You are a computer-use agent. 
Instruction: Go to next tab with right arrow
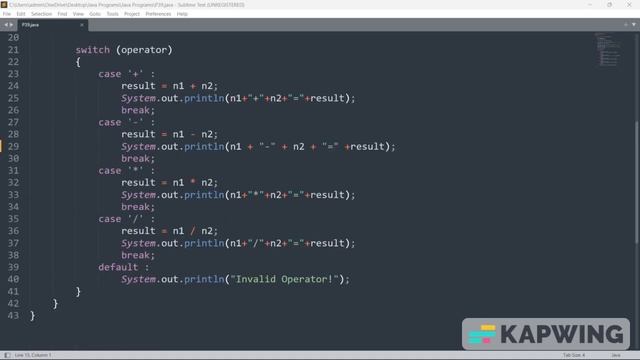(x=11, y=25)
